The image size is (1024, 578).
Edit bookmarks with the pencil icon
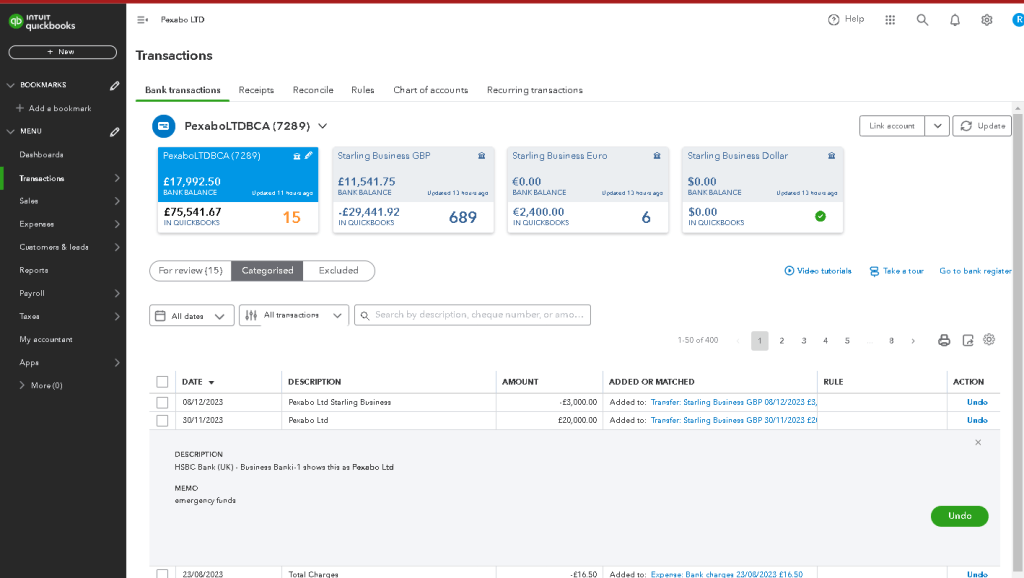(x=115, y=86)
